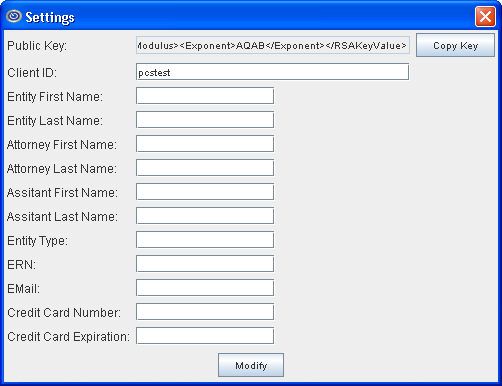The width and height of the screenshot is (502, 386).
Task: Click the Copy Key button
Action: pos(455,45)
